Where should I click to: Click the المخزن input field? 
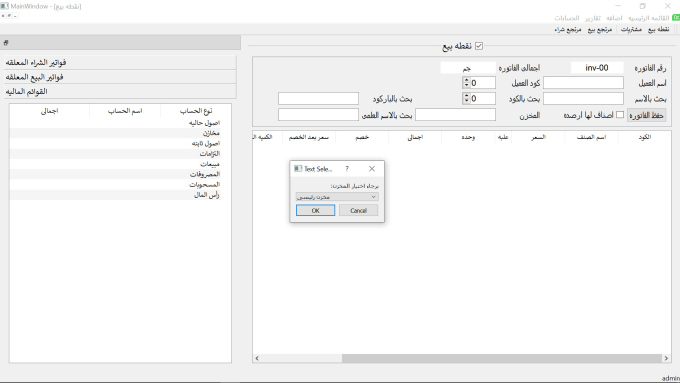(x=455, y=115)
